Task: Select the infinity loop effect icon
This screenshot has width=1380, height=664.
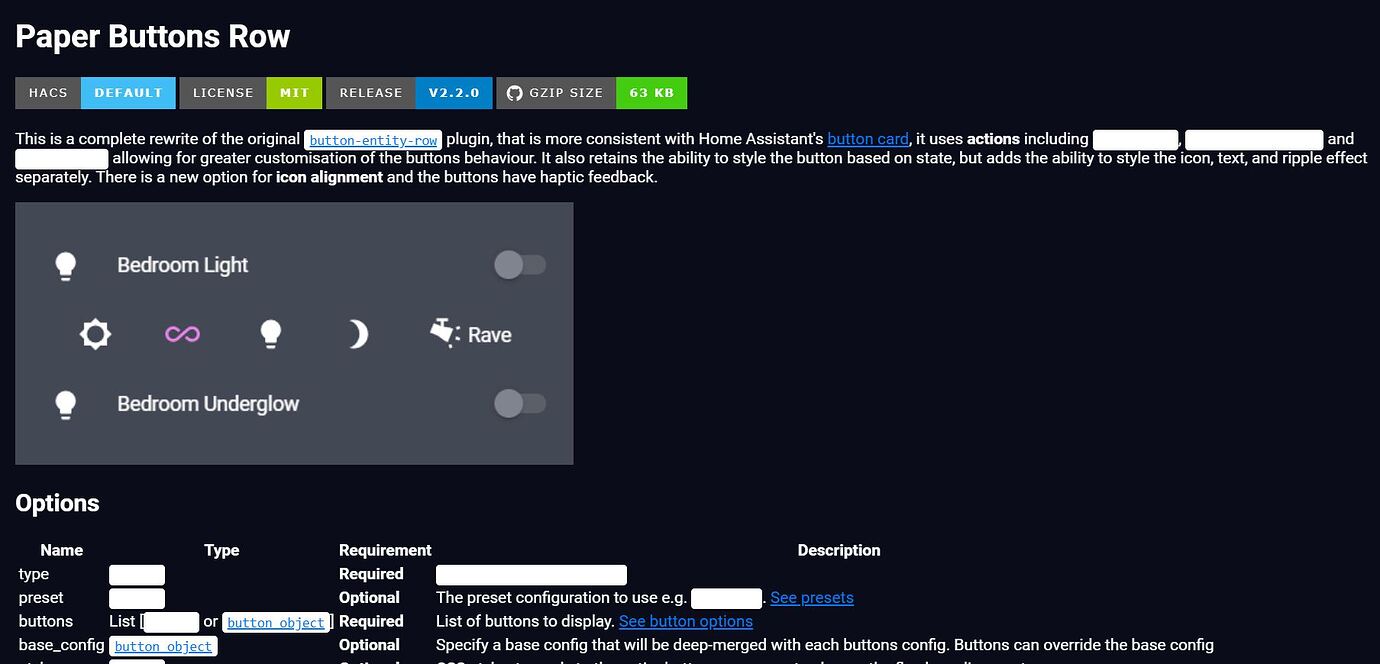Action: coord(182,334)
